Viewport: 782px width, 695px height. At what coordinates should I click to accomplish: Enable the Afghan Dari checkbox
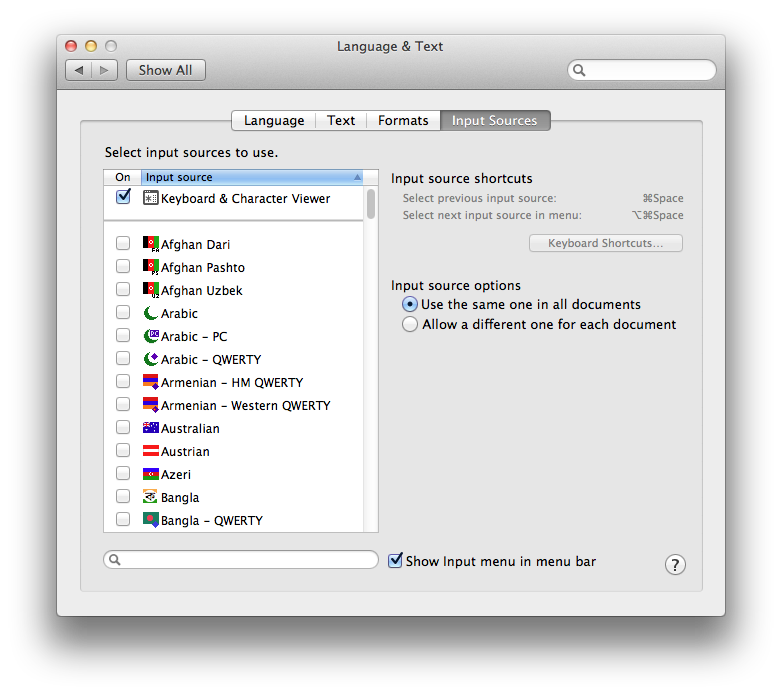coord(123,243)
